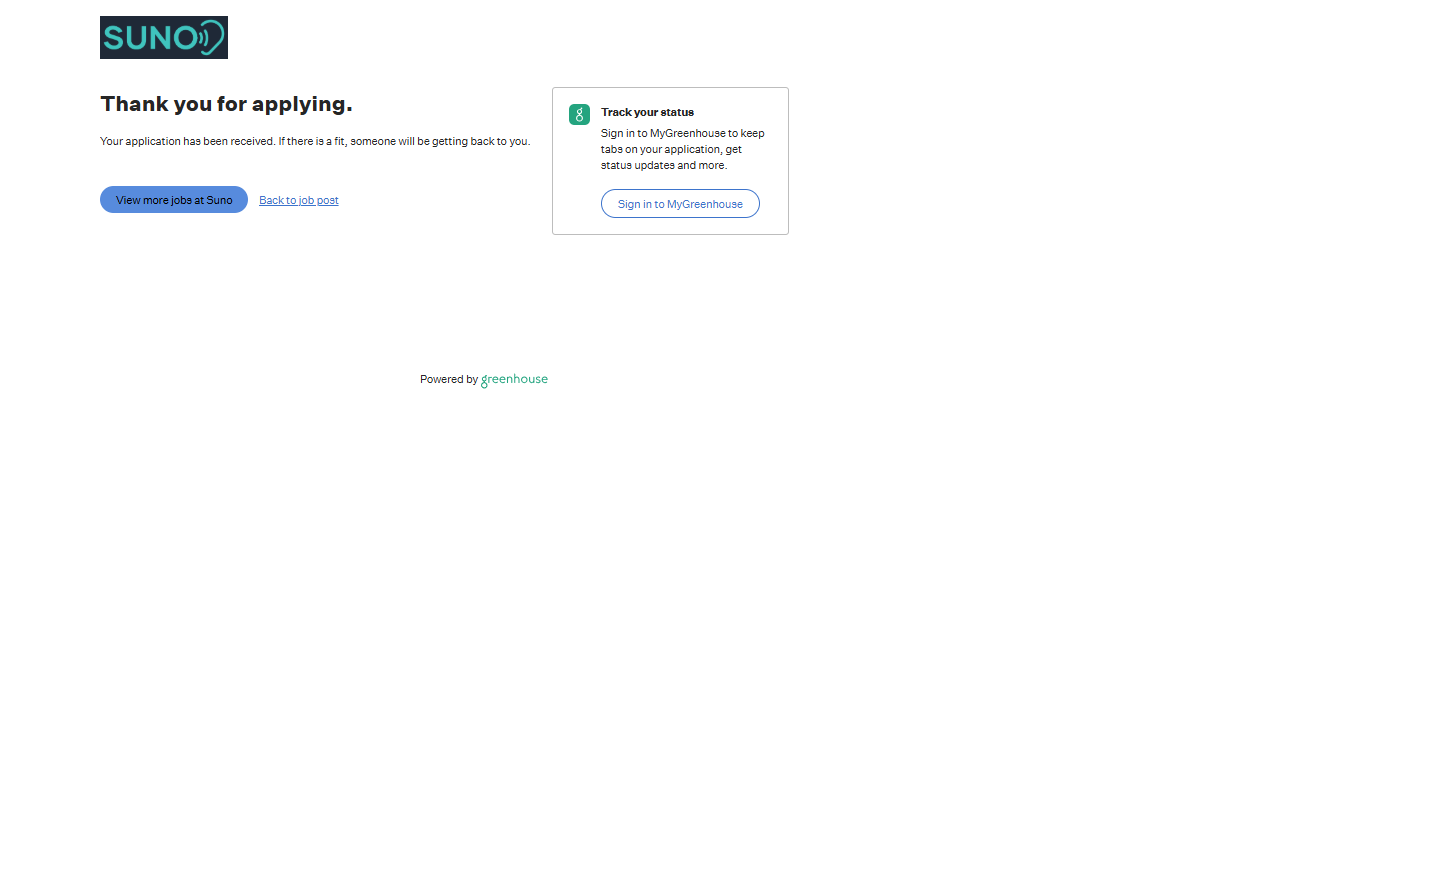Click the green Greenhouse icon in the status card
The image size is (1452, 883).
[579, 115]
